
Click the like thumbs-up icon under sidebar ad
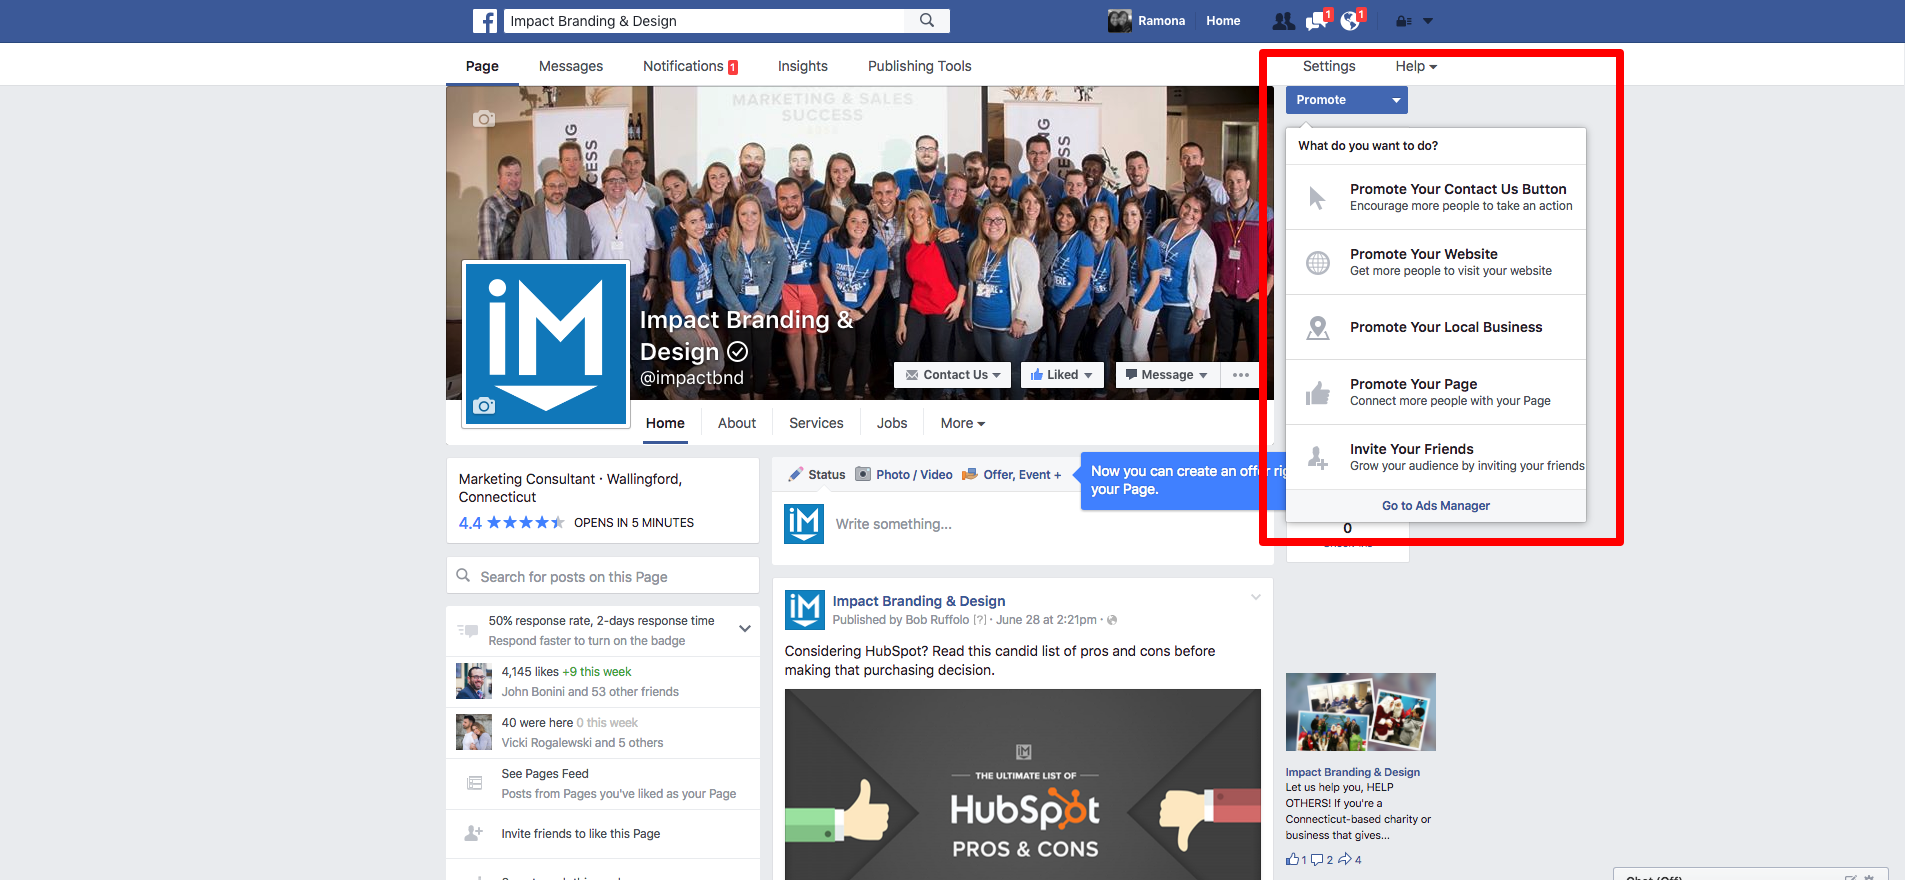click(x=1292, y=859)
